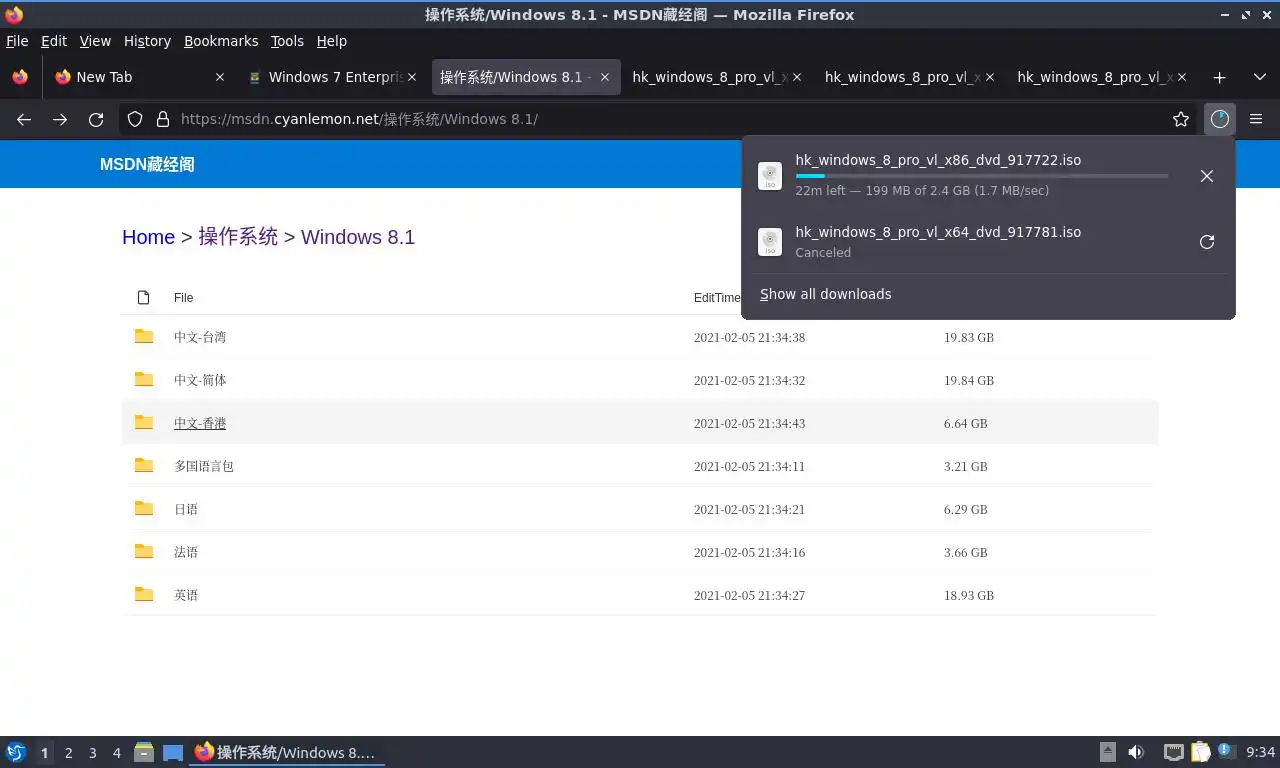This screenshot has height=768, width=1280.
Task: Open the 中文-香港 folder
Action: (x=200, y=423)
